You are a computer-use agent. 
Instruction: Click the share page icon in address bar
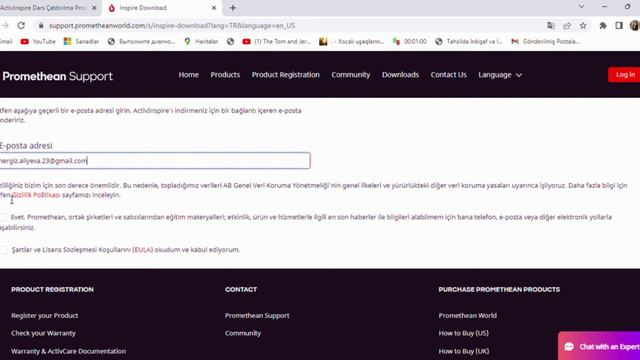click(567, 26)
